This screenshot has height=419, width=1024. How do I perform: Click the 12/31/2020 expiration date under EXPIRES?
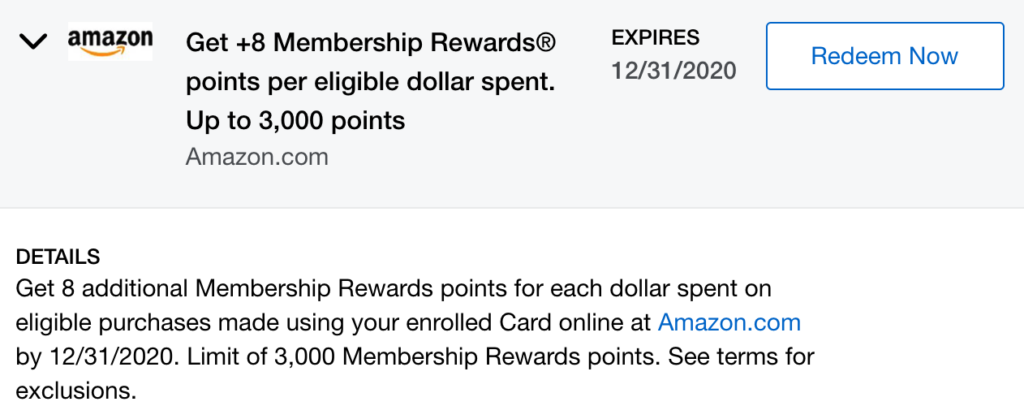pyautogui.click(x=674, y=70)
